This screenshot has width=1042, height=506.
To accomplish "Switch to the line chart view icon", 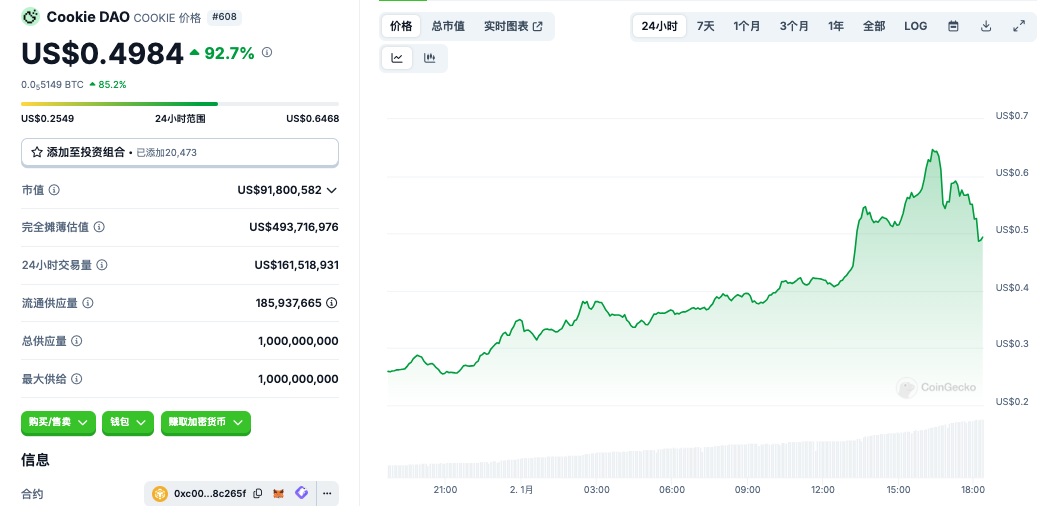I will [x=397, y=58].
